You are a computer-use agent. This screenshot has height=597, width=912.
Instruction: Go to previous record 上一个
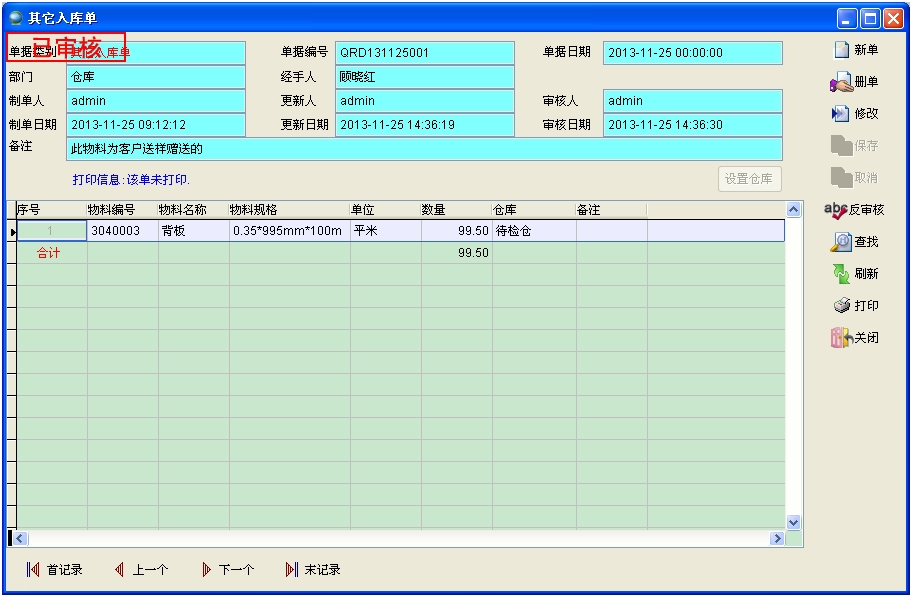click(119, 570)
